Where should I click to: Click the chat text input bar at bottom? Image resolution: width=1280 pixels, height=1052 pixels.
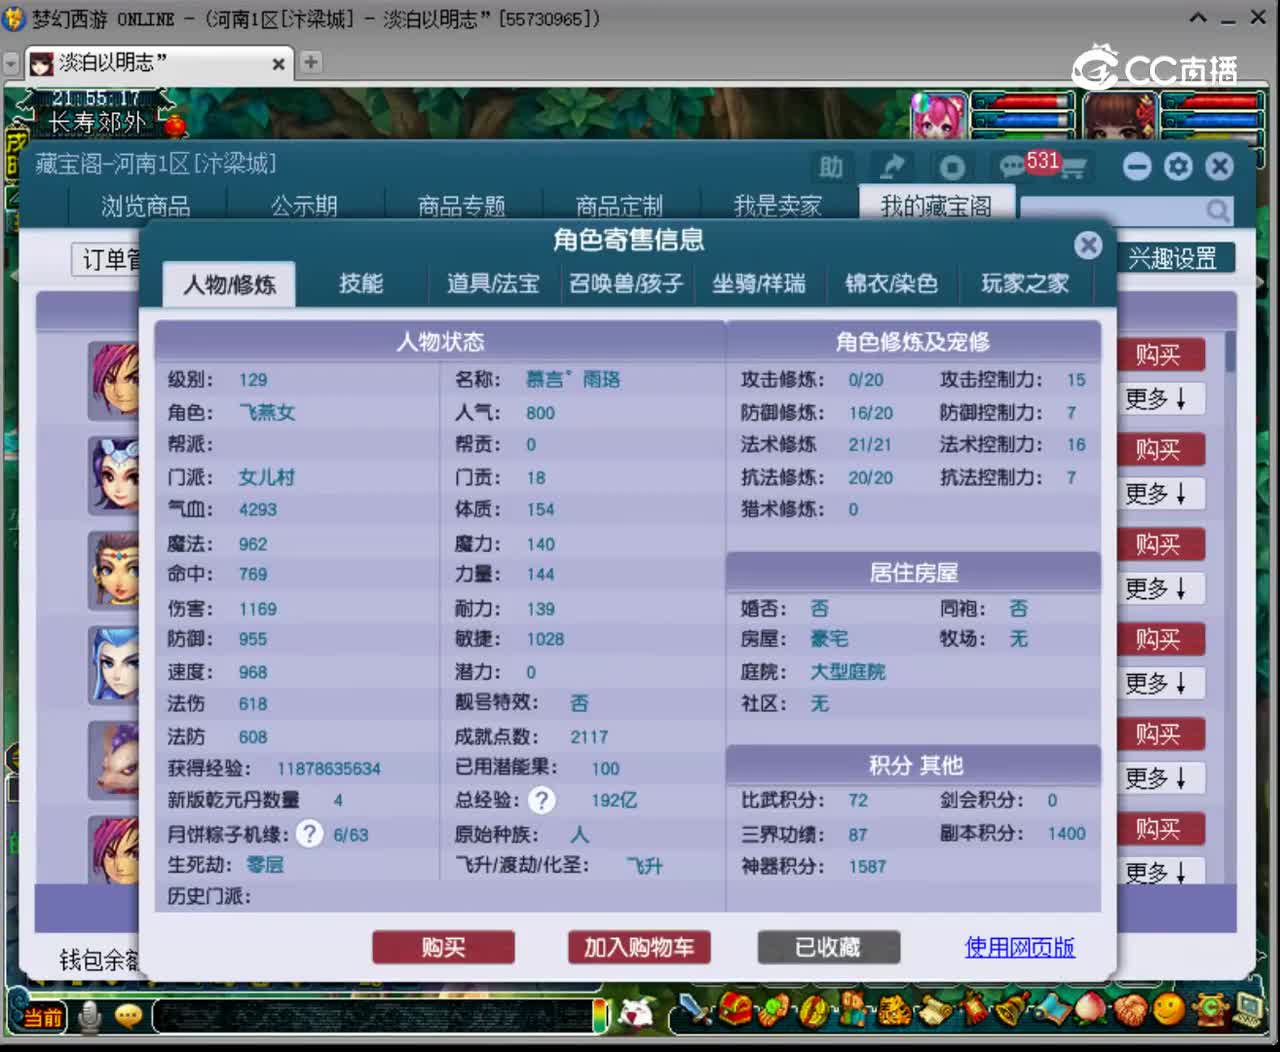pos(376,1017)
